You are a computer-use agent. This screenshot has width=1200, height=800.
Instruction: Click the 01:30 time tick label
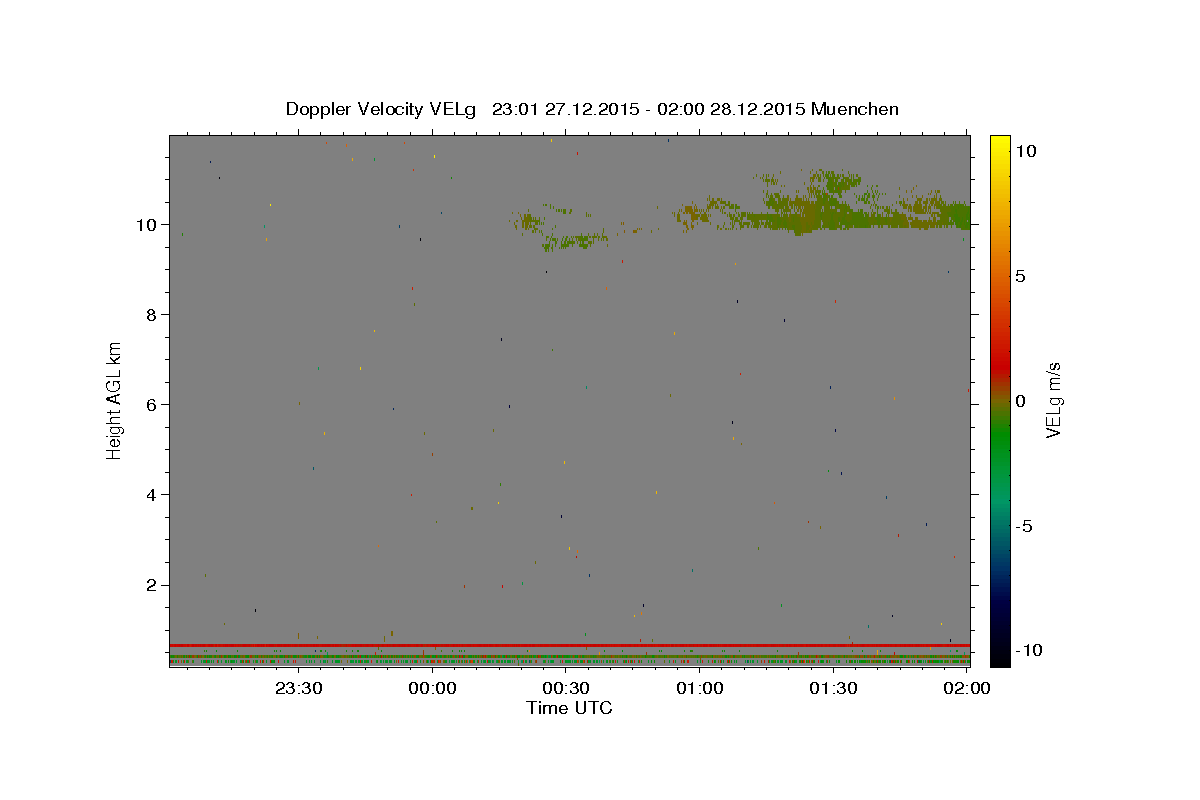pos(833,688)
